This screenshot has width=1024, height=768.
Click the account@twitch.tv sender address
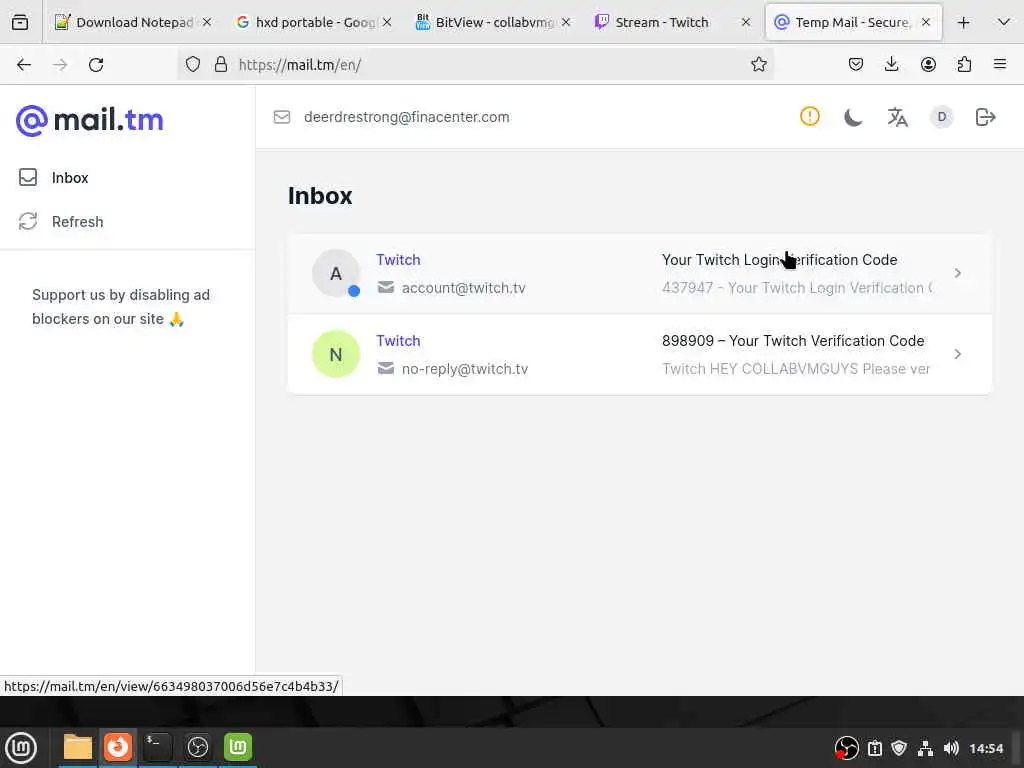[x=463, y=288]
